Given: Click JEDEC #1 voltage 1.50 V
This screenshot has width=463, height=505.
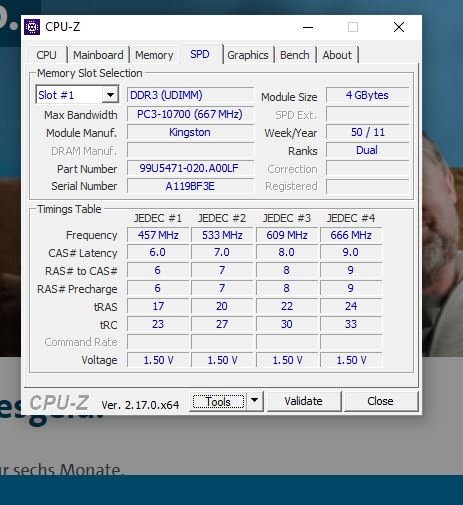Looking at the screenshot, I should (158, 360).
